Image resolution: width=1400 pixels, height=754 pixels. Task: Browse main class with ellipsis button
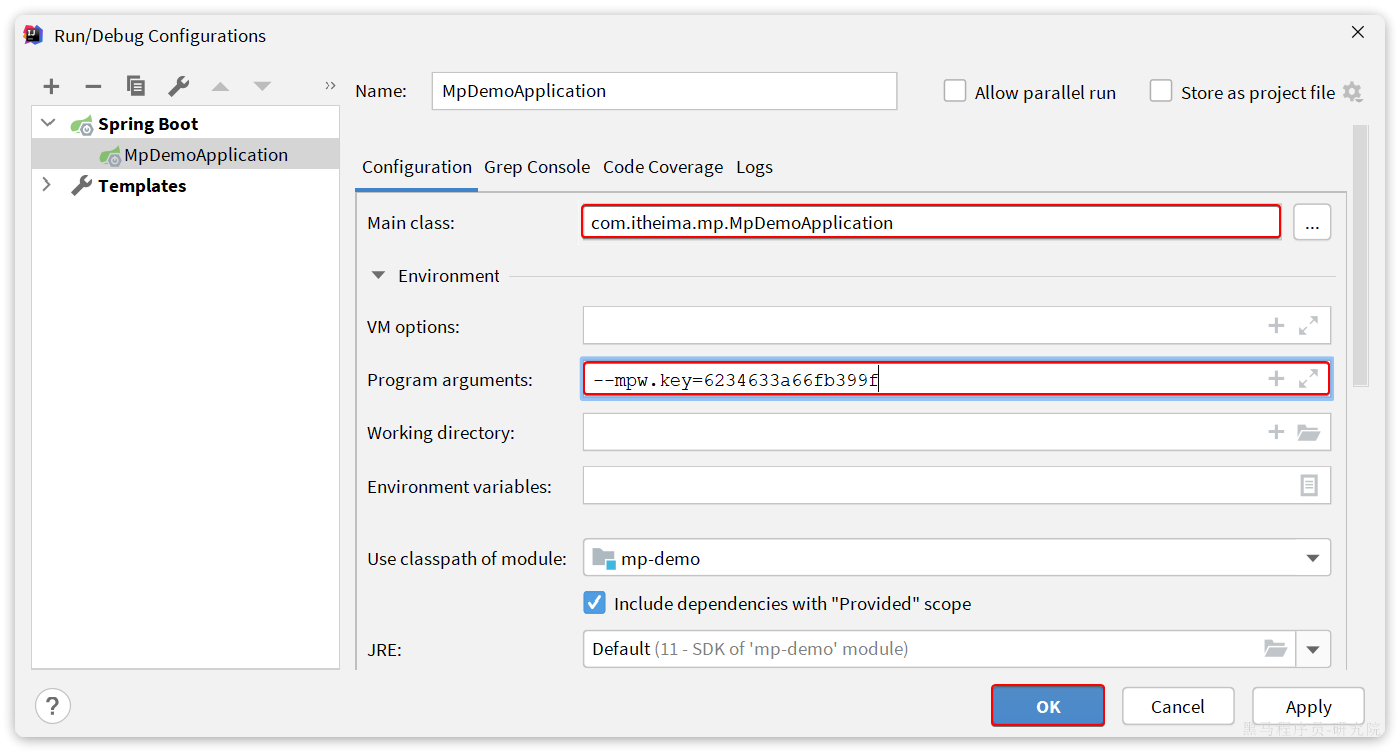(1312, 222)
